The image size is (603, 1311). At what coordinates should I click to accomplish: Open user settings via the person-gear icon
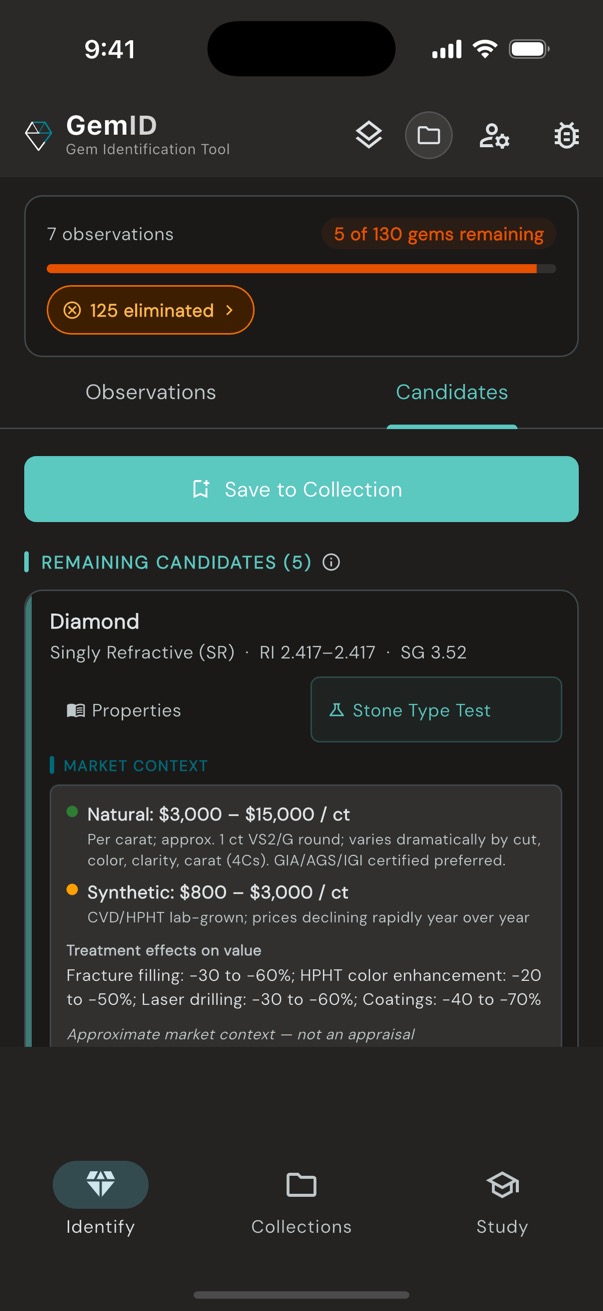click(494, 135)
